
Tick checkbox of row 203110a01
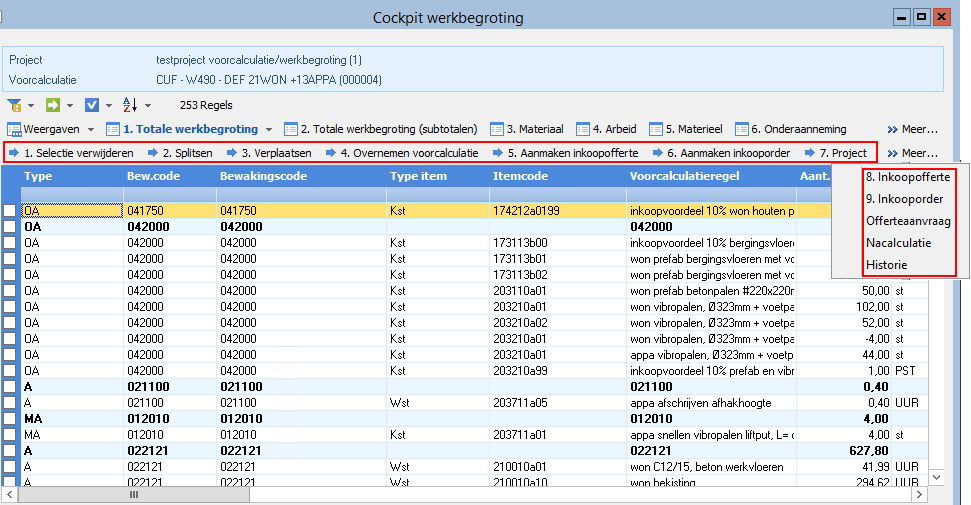[9, 291]
